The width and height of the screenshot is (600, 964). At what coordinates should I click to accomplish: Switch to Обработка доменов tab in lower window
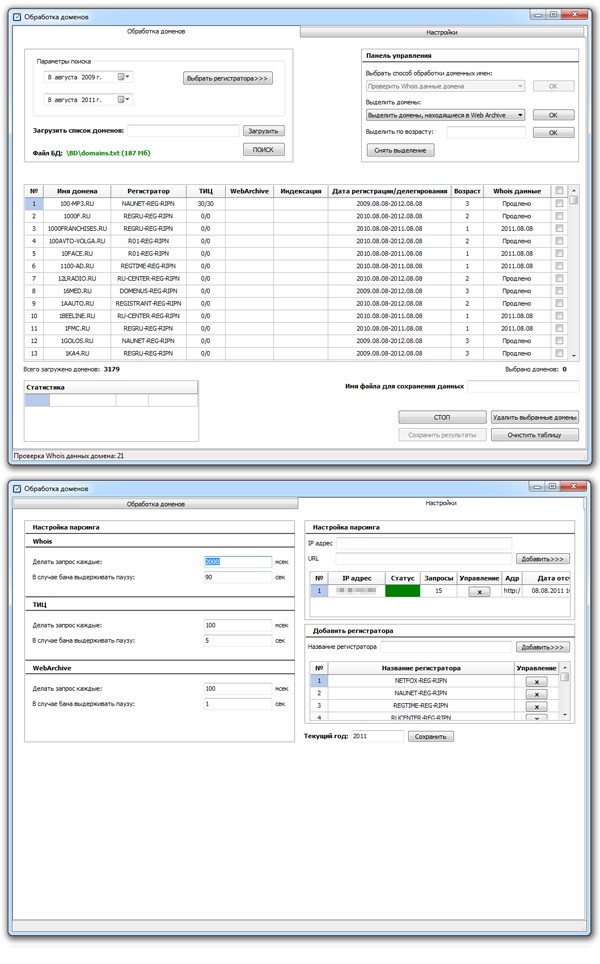point(156,504)
